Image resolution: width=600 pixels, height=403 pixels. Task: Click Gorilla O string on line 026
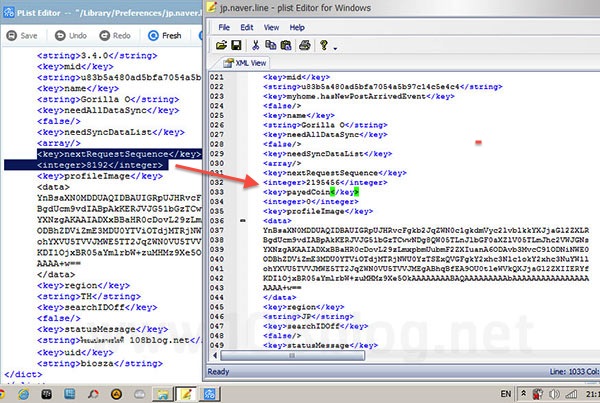point(325,125)
